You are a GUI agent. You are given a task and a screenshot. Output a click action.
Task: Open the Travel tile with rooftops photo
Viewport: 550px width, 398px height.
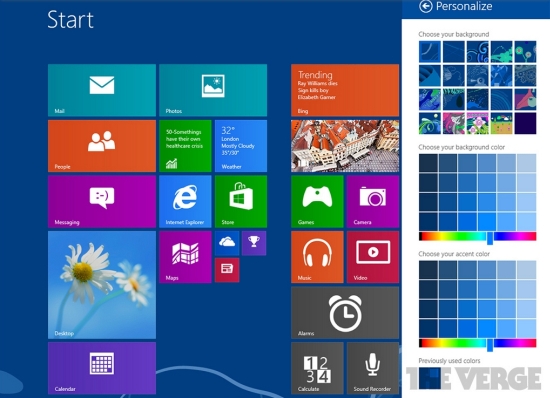(345, 146)
